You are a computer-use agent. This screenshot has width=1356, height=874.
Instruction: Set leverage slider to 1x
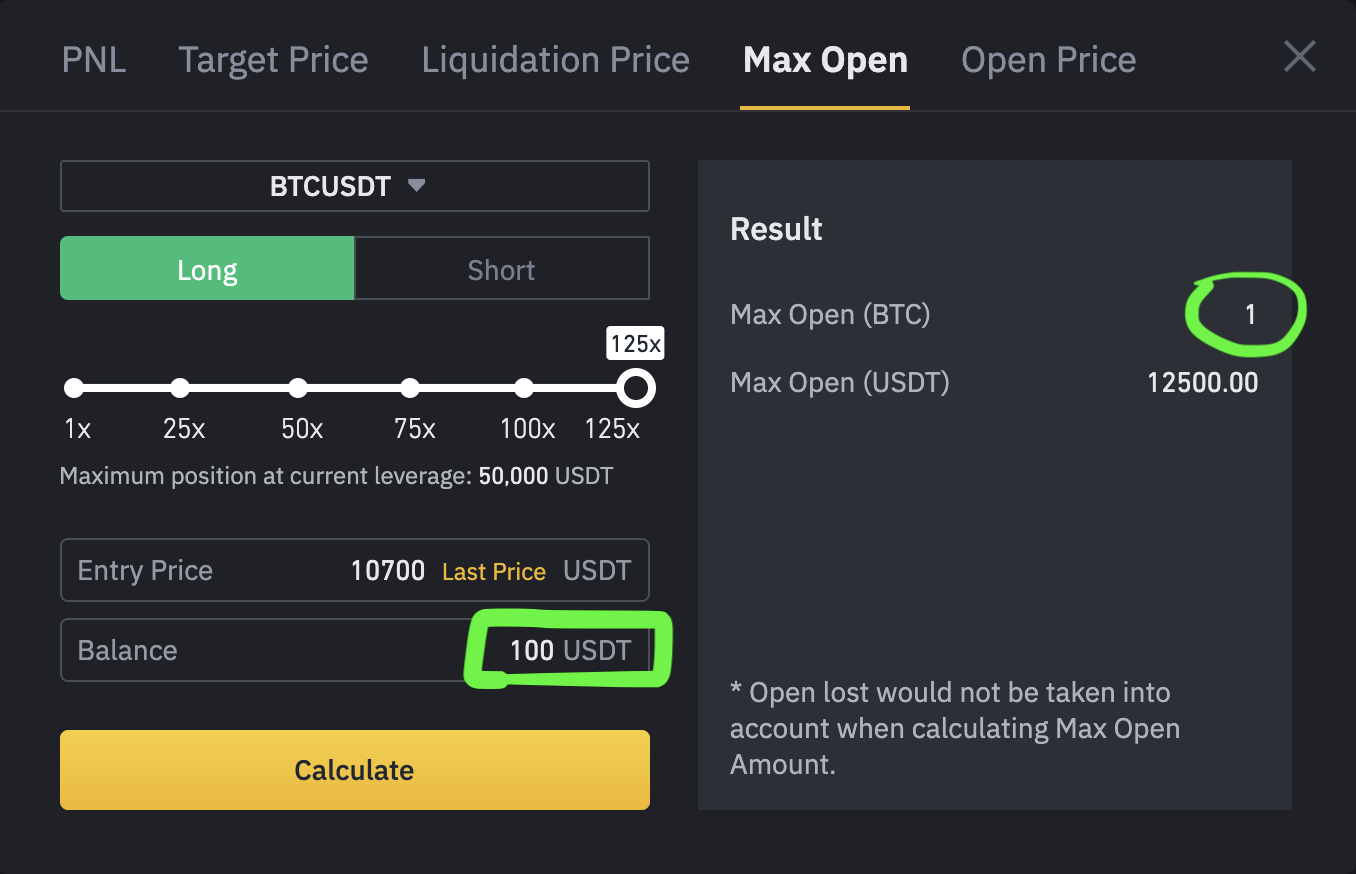coord(74,388)
